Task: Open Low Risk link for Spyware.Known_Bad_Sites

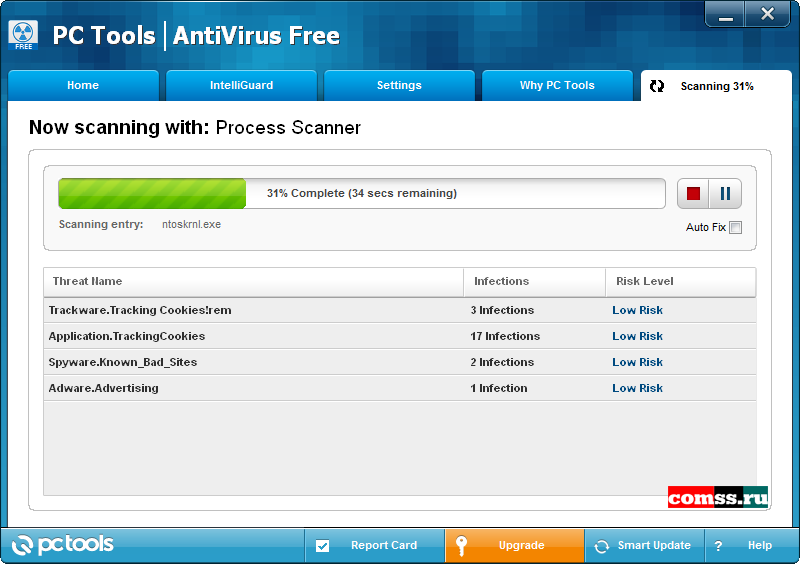Action: point(637,362)
